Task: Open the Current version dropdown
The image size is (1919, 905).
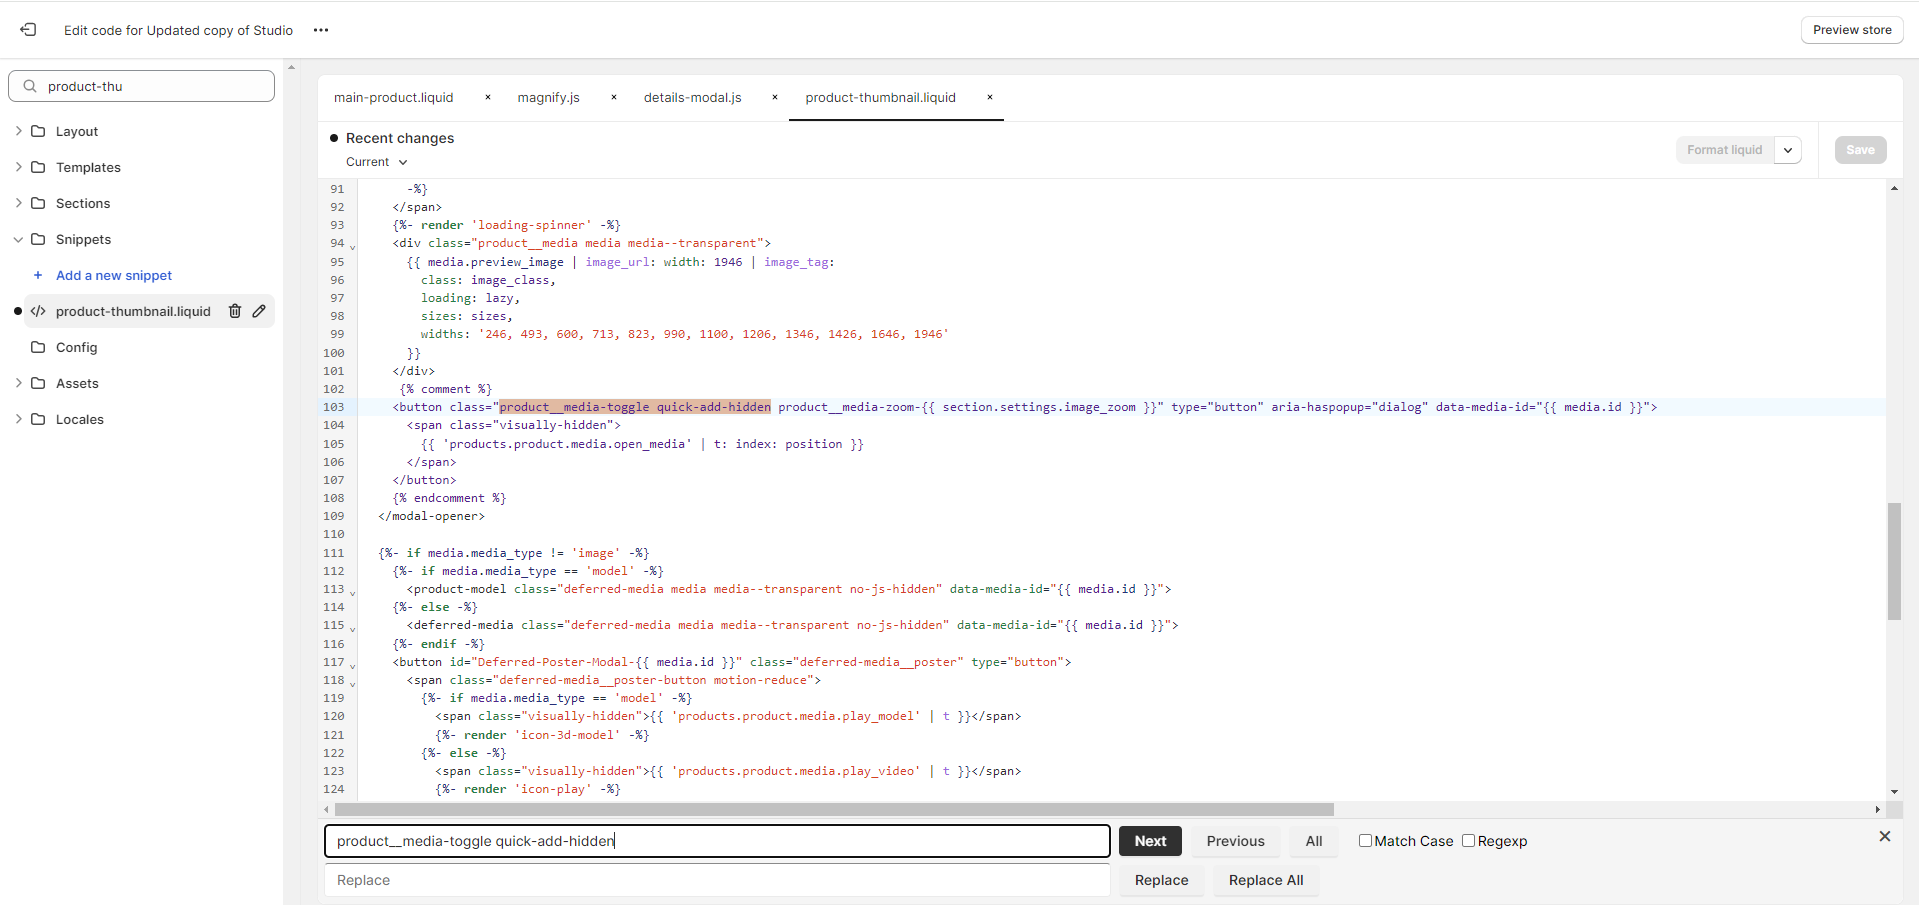Action: coord(376,162)
